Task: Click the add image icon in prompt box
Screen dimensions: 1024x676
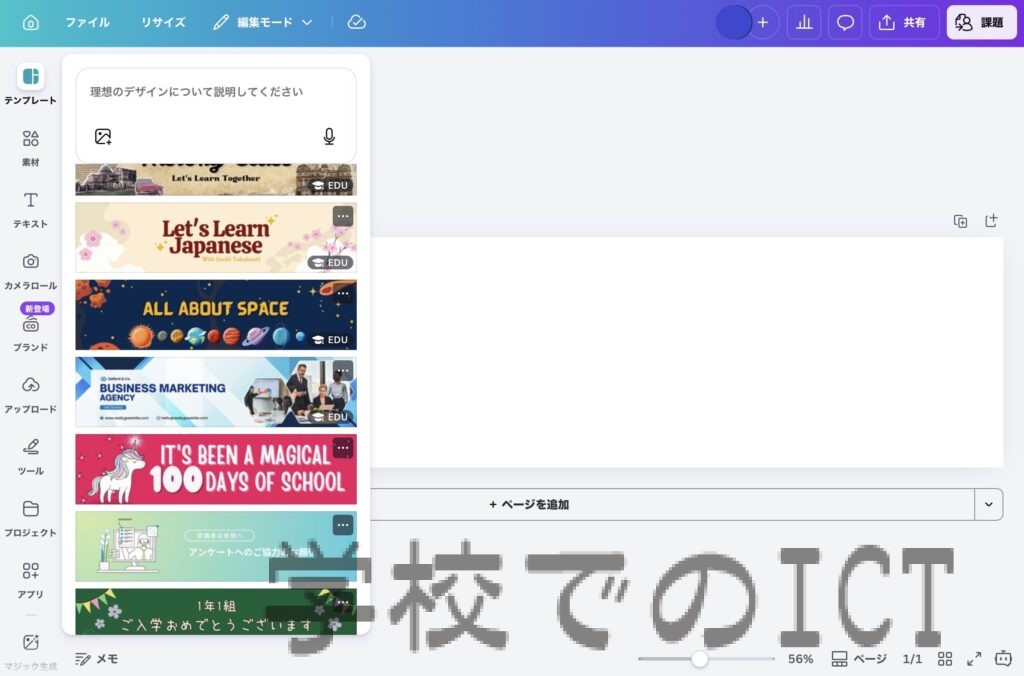Action: coord(103,137)
